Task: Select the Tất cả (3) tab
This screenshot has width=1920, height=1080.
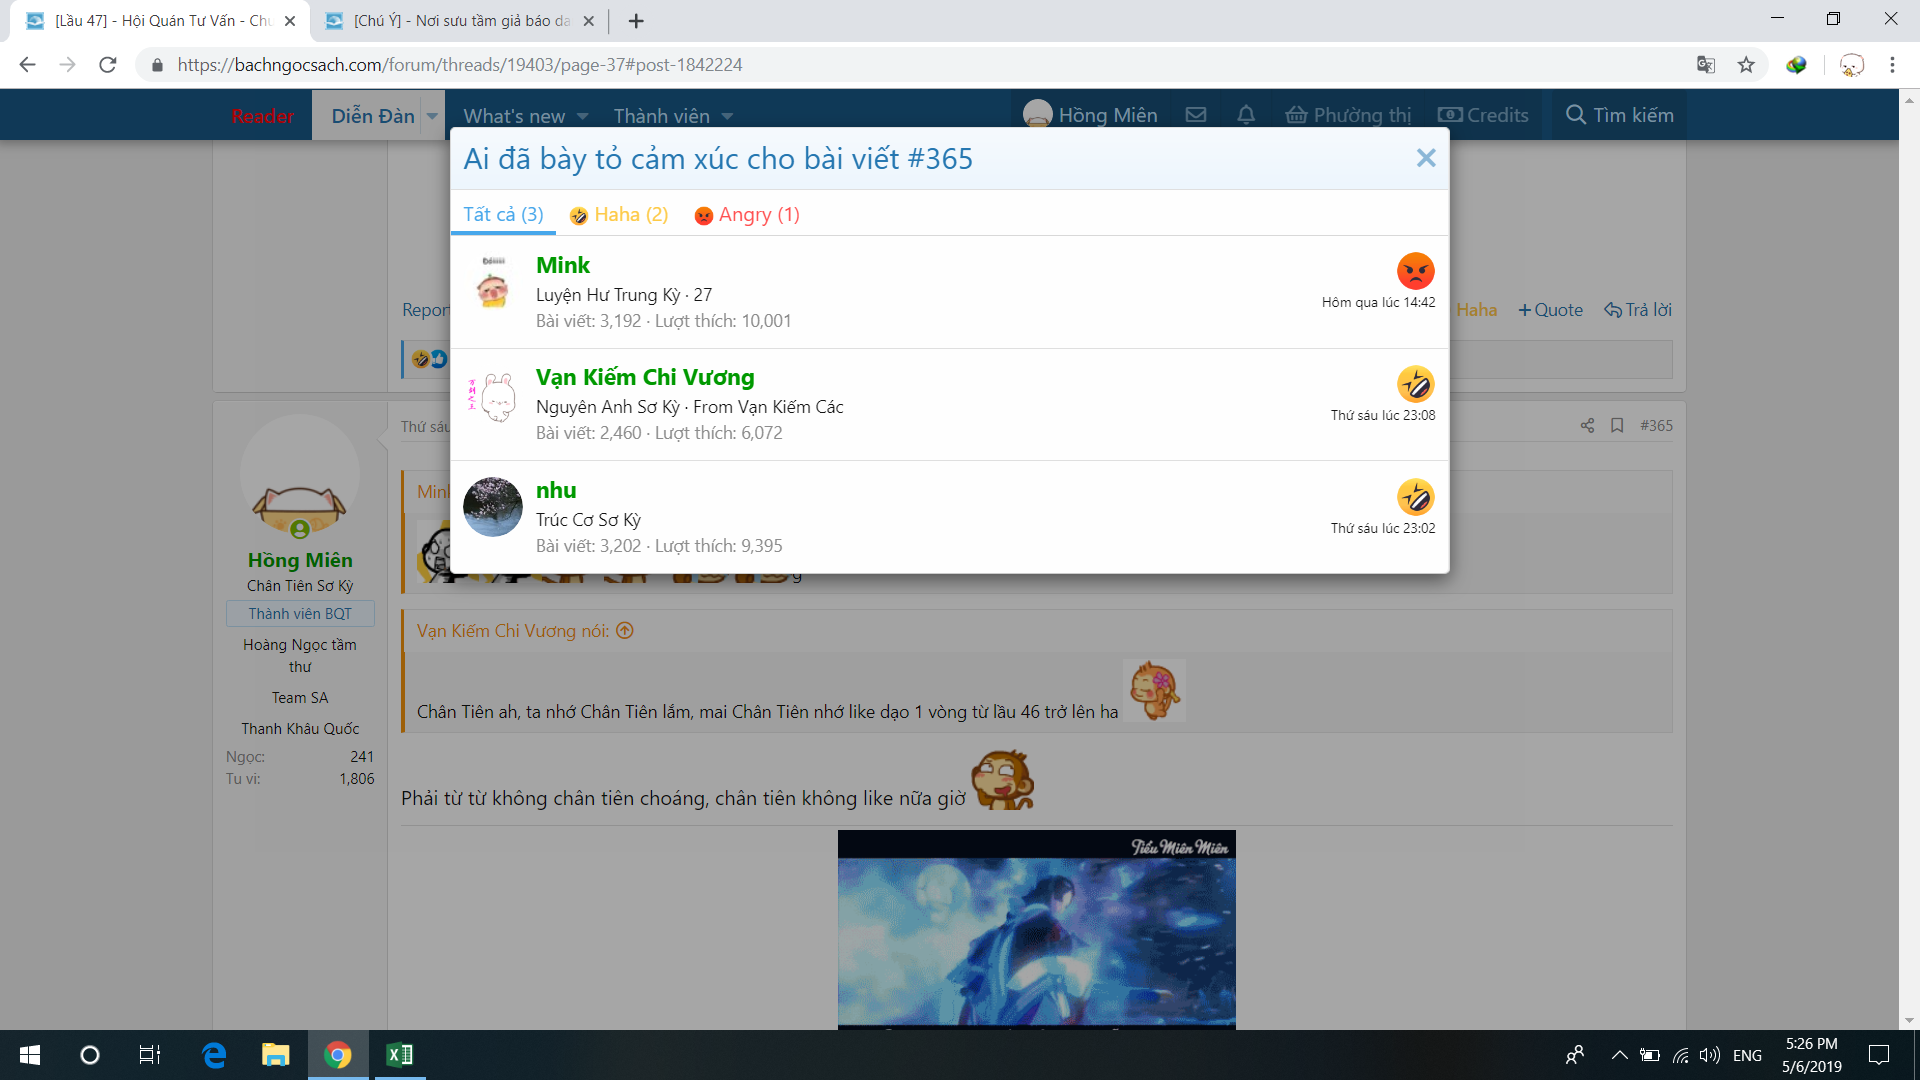Action: coord(503,215)
